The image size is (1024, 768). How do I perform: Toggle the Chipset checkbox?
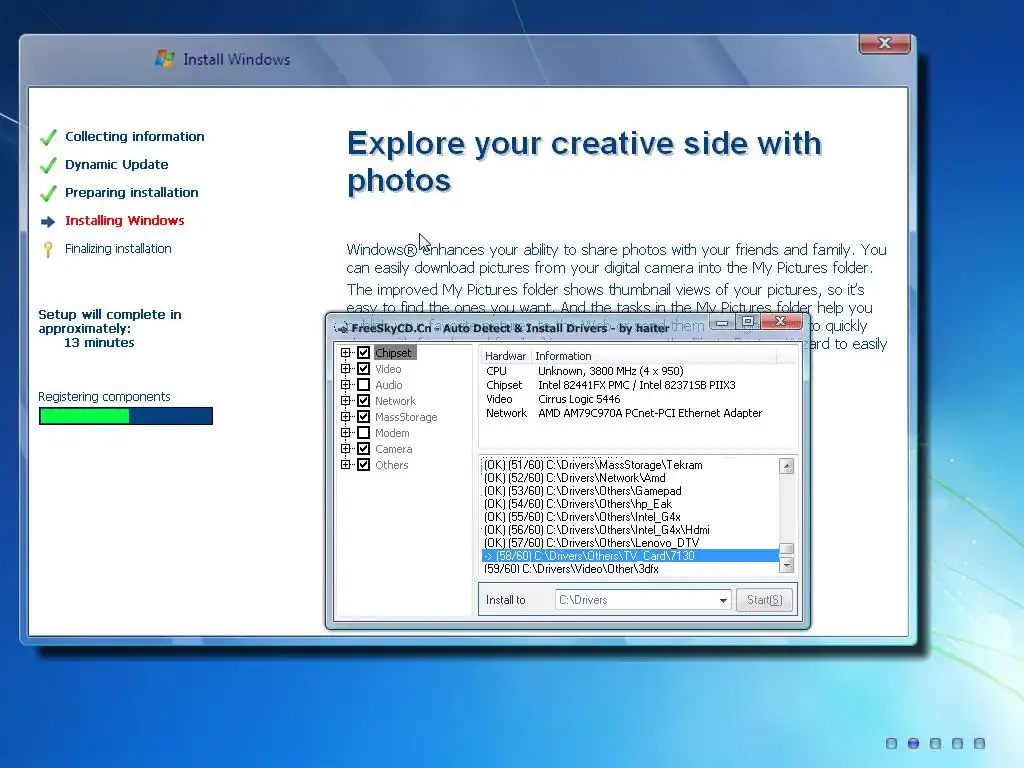[x=364, y=353]
